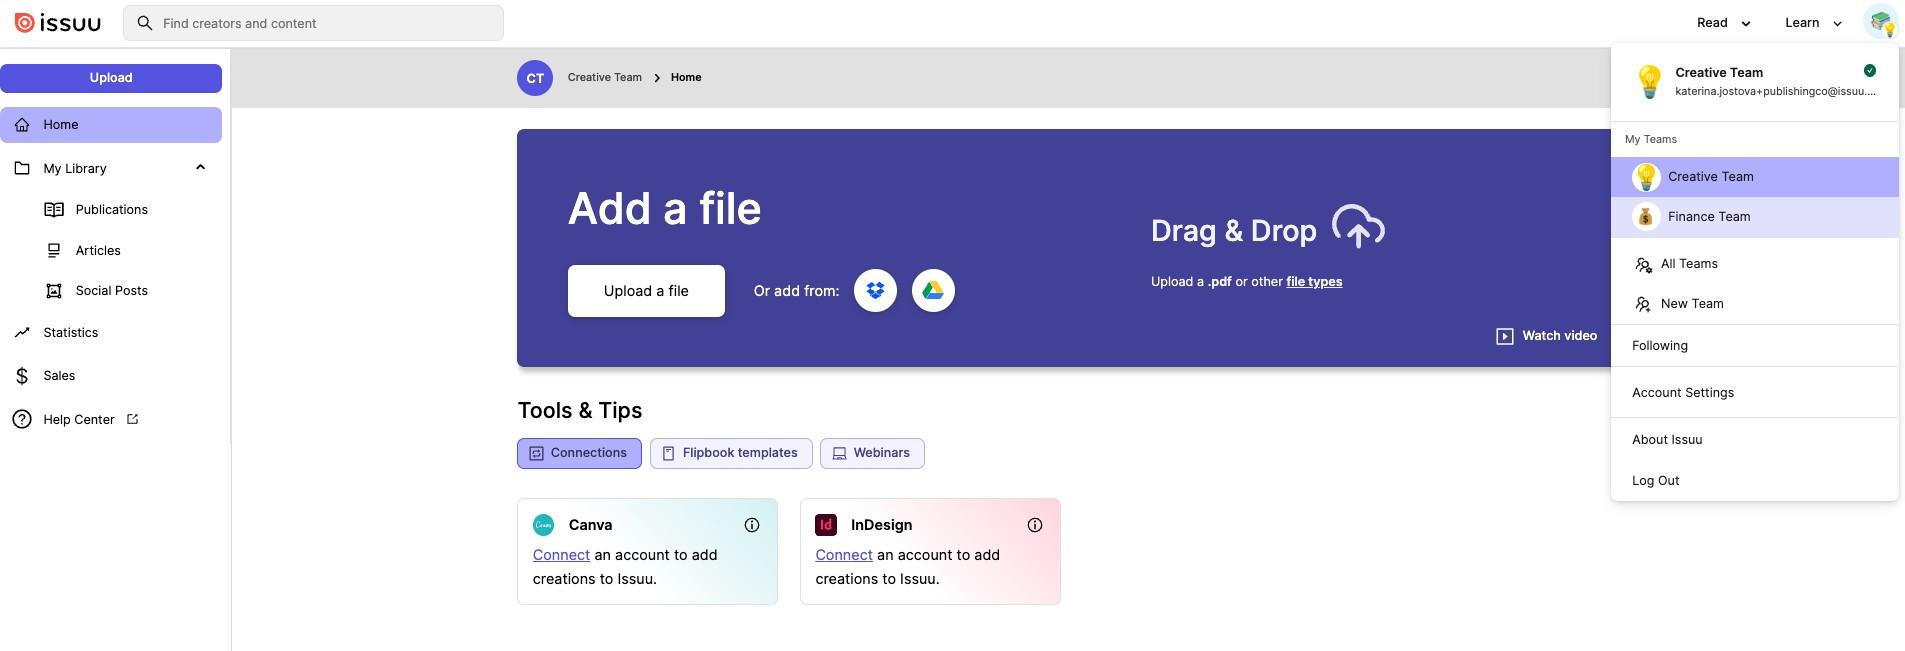
Task: Select Creative Team in My Teams
Action: tap(1755, 177)
